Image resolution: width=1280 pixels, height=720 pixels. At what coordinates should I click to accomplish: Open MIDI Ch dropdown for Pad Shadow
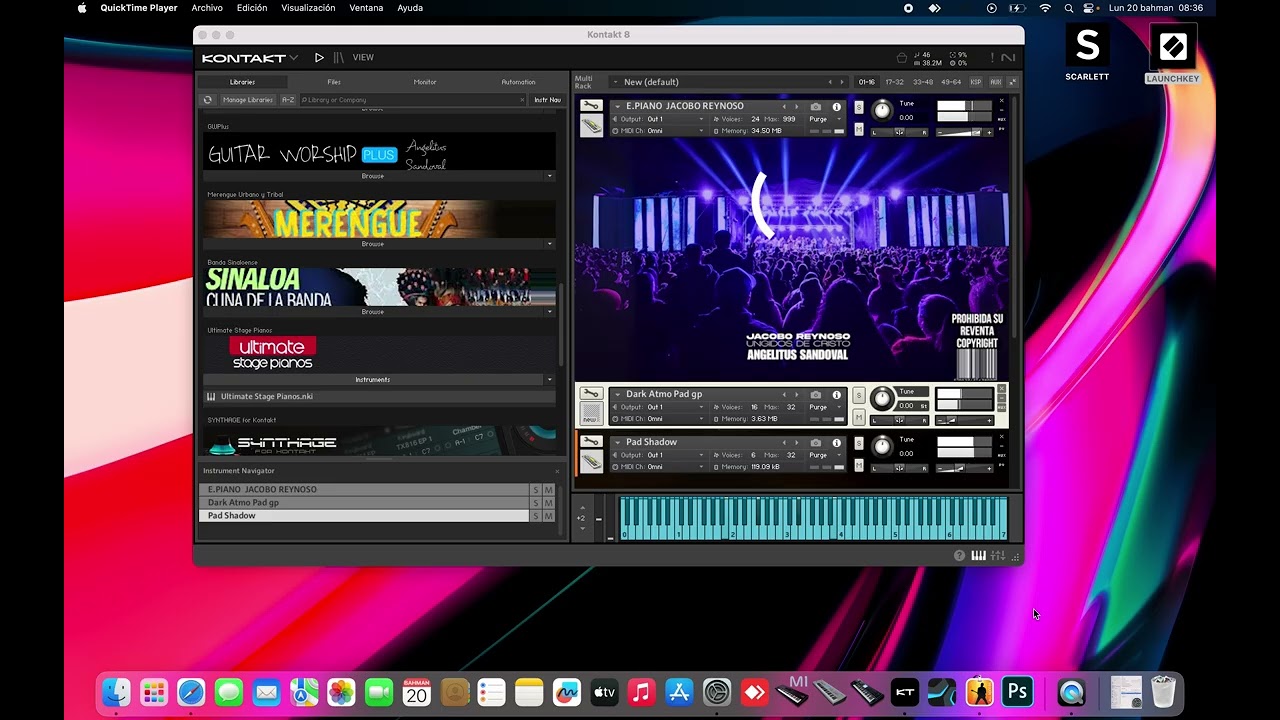click(660, 467)
